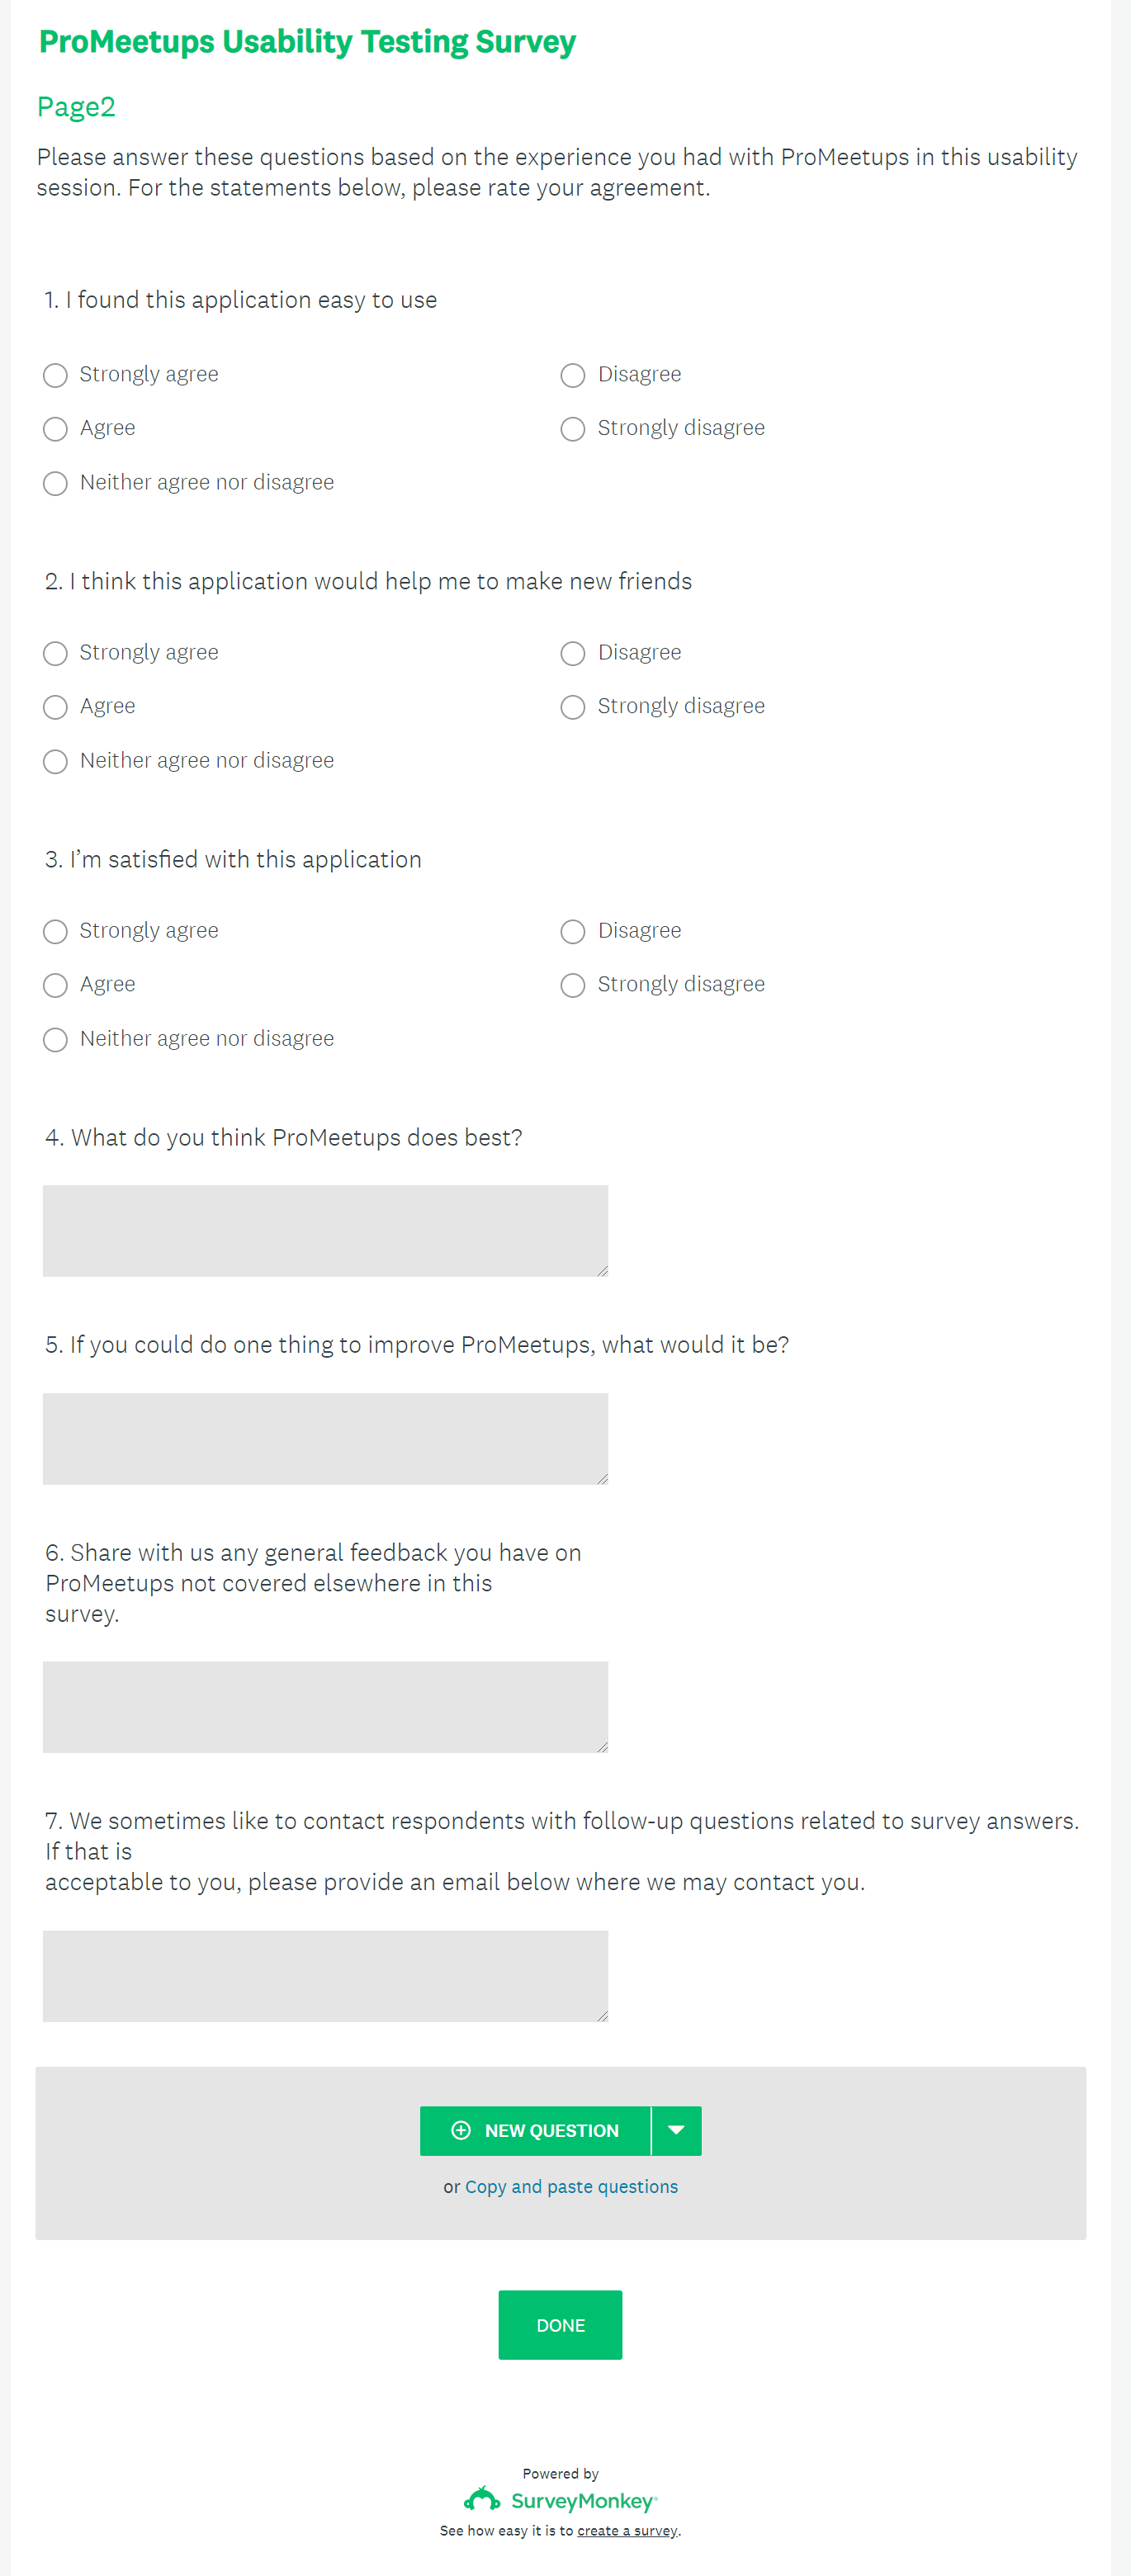1131x2576 pixels.
Task: Choose Strongly agree for make new friends question
Action: (x=56, y=653)
